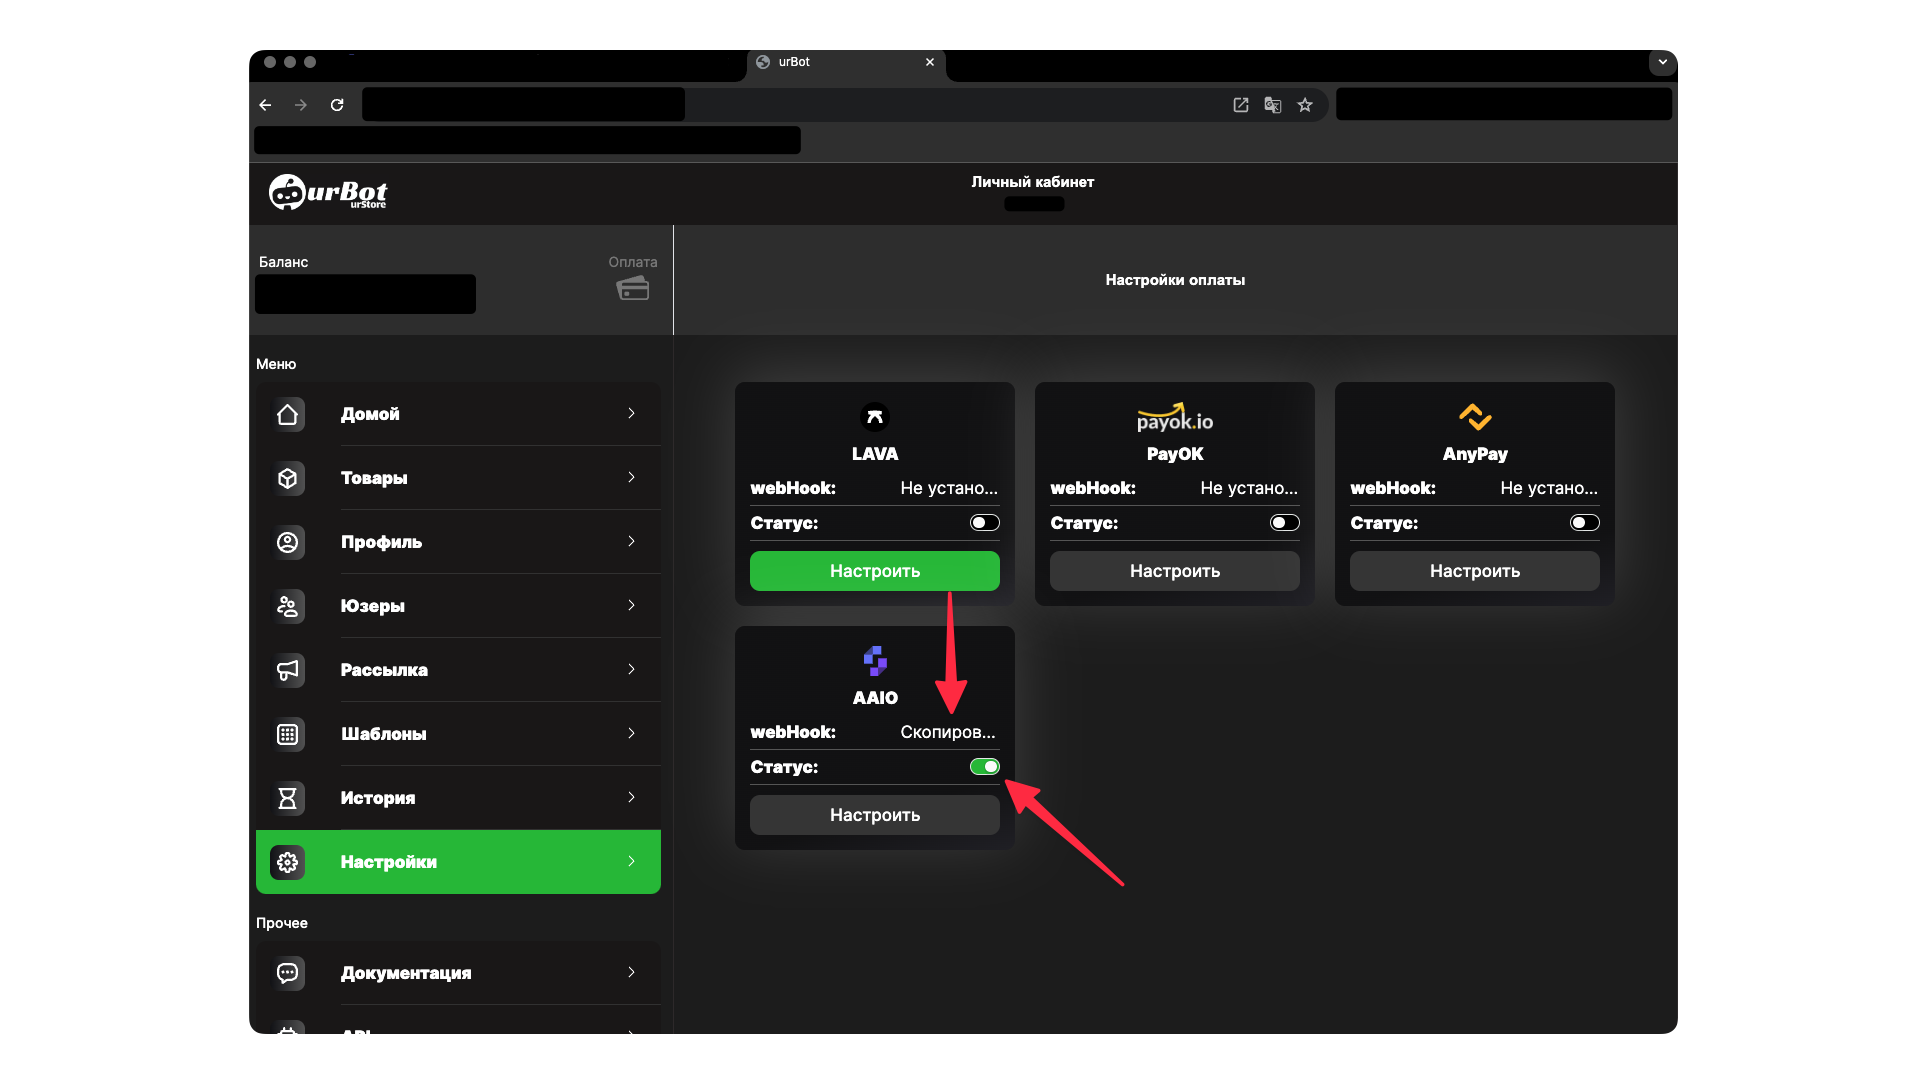Copy the AAIO webHook value
Viewport: 1927px width, 1084px height.
tap(947, 732)
